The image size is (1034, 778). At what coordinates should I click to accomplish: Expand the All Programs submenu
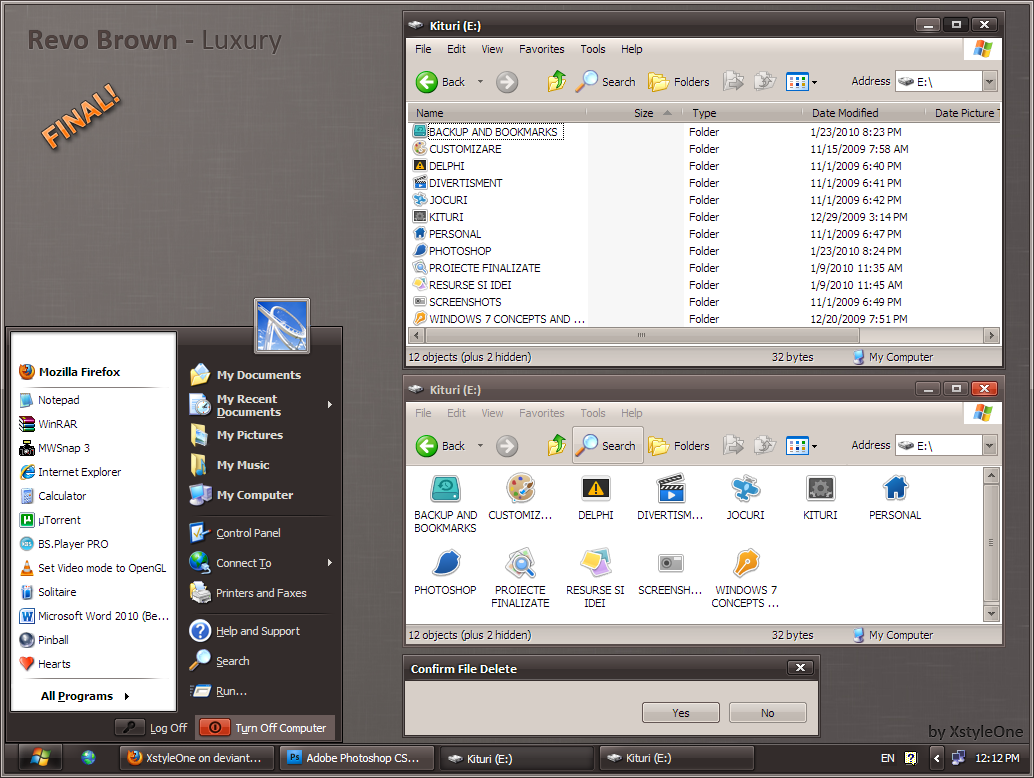[x=85, y=696]
